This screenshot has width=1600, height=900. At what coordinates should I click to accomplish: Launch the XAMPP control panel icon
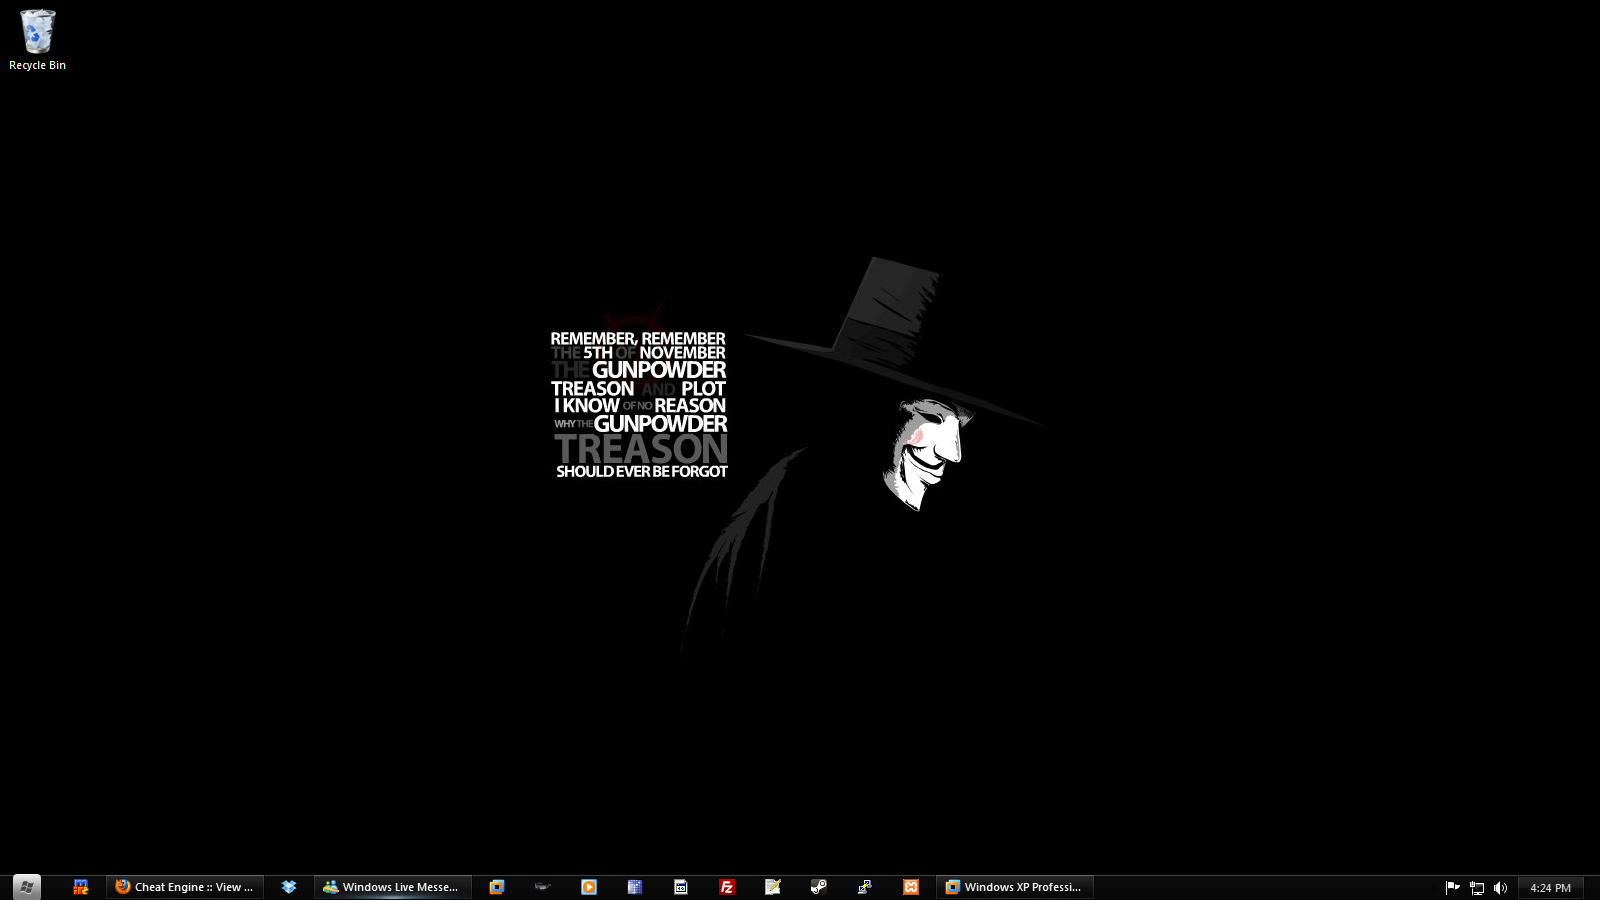pyautogui.click(x=911, y=887)
